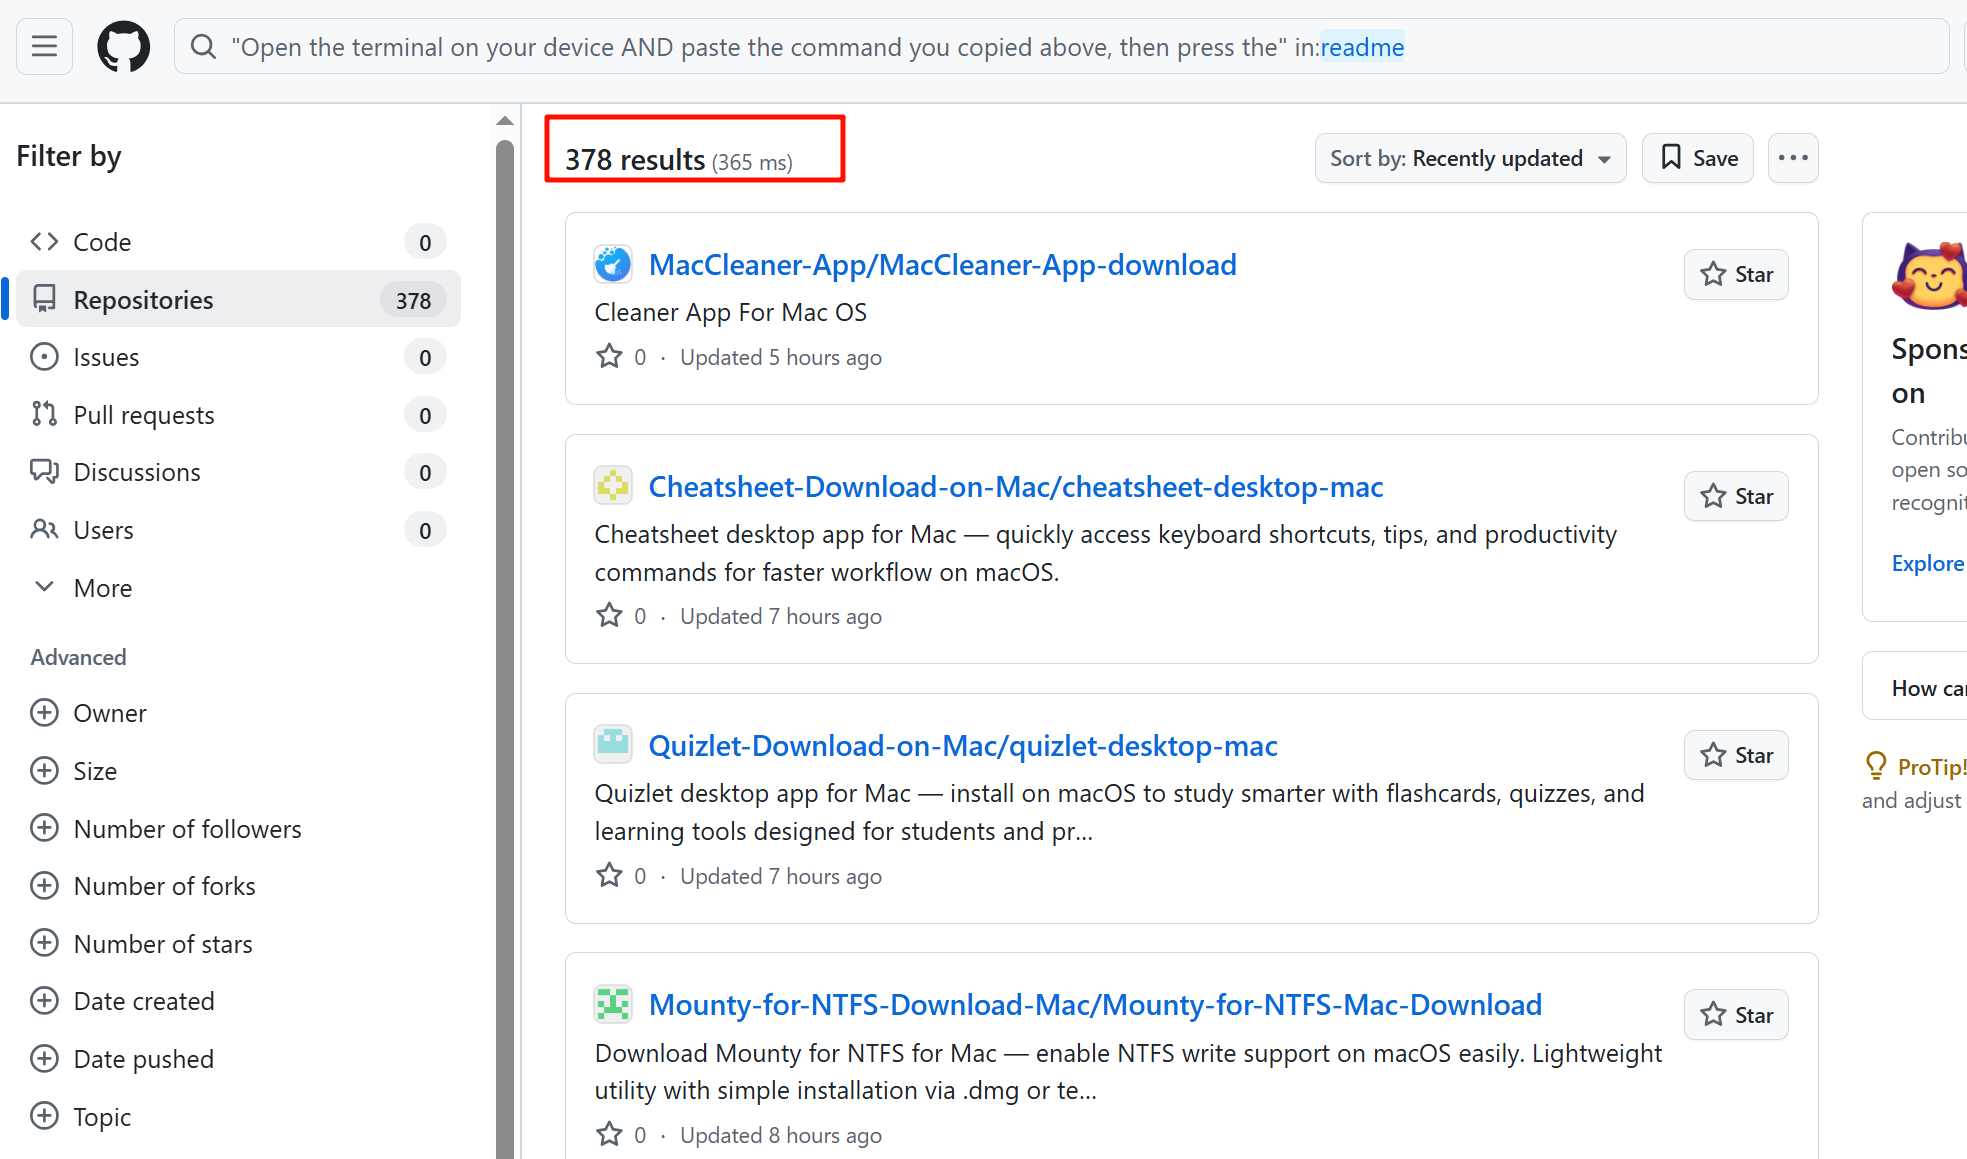
Task: Star the quizlet-desktop-mac repository
Action: pos(1736,755)
